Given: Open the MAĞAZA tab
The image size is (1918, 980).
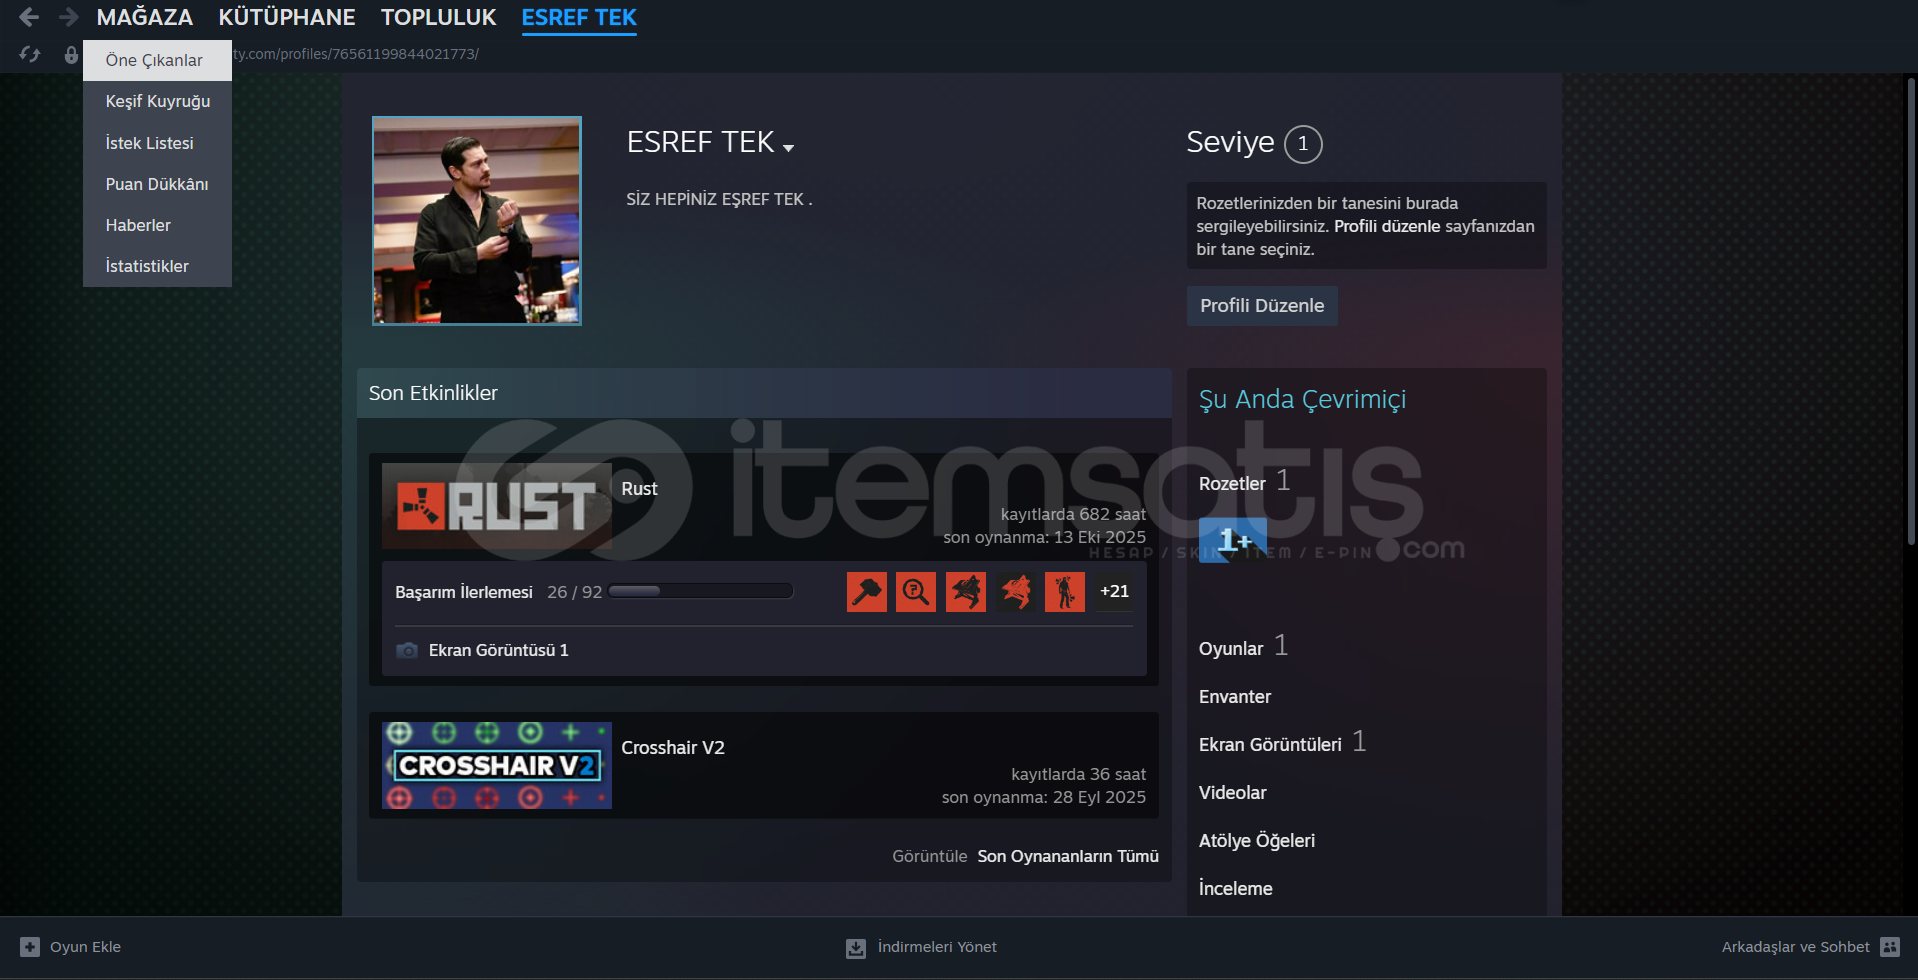Looking at the screenshot, I should click(x=145, y=17).
